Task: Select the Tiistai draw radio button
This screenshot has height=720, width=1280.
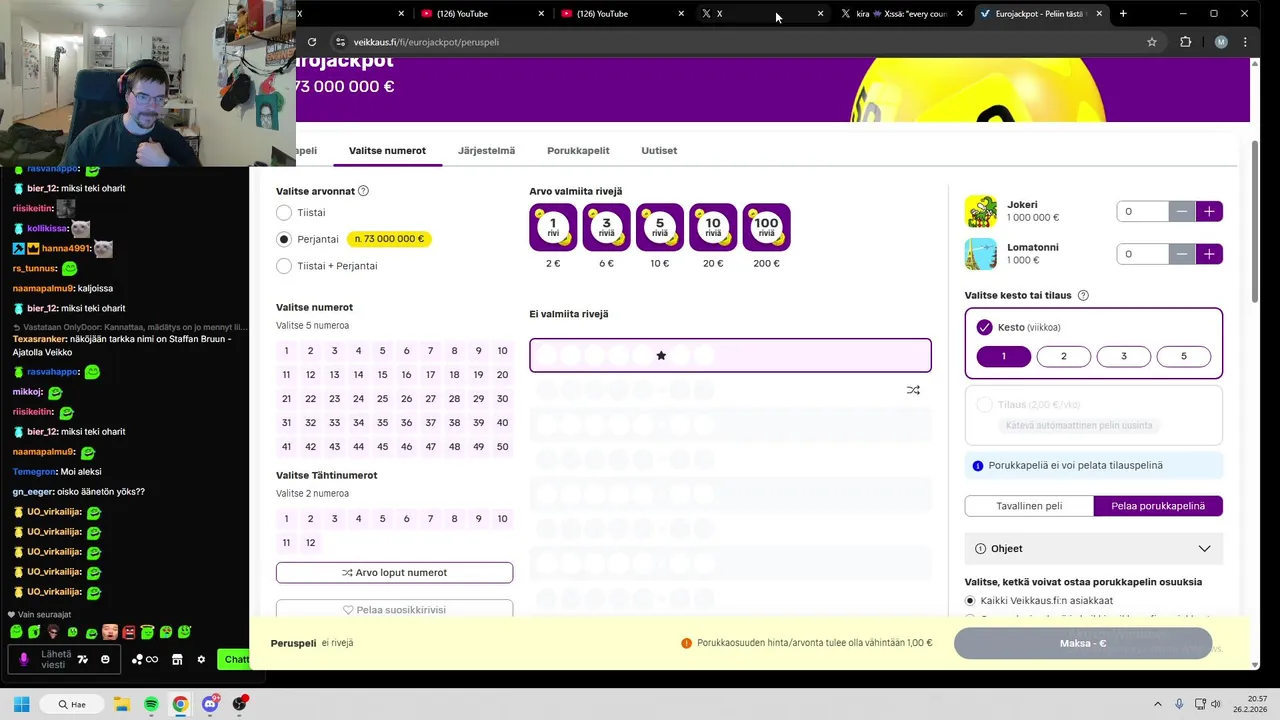Action: click(x=284, y=213)
